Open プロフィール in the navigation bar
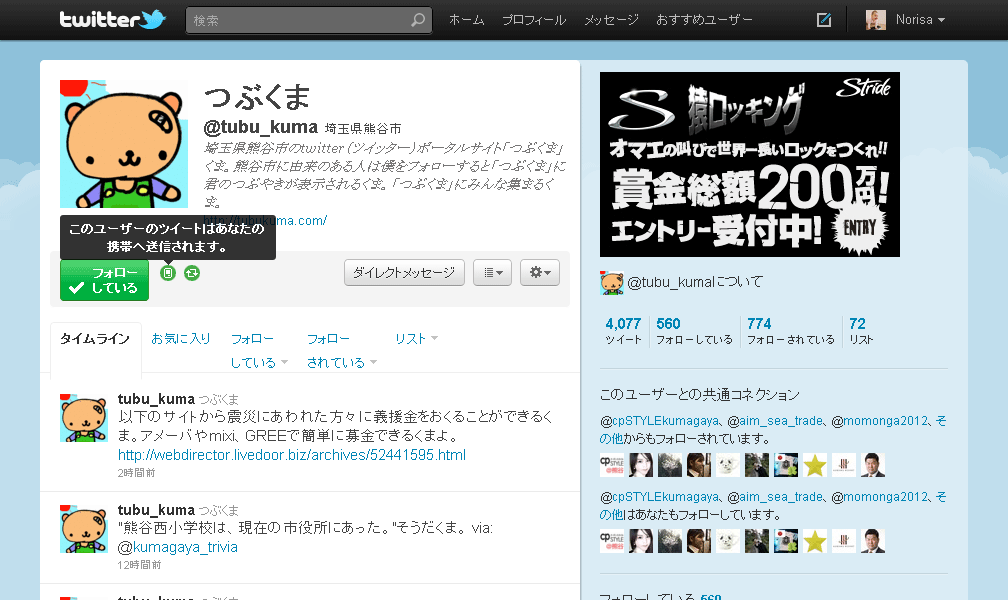 pos(534,20)
